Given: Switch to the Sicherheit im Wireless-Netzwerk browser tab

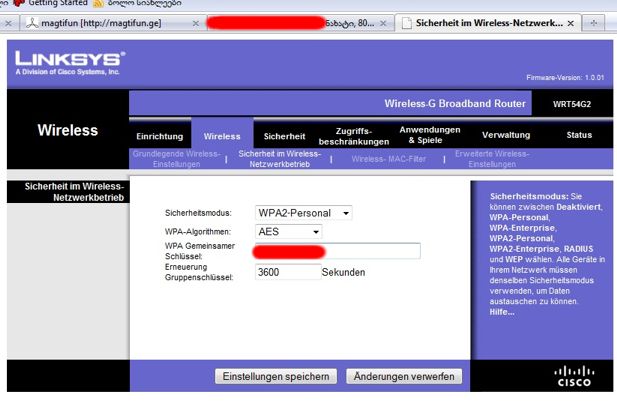Looking at the screenshot, I should [x=489, y=23].
